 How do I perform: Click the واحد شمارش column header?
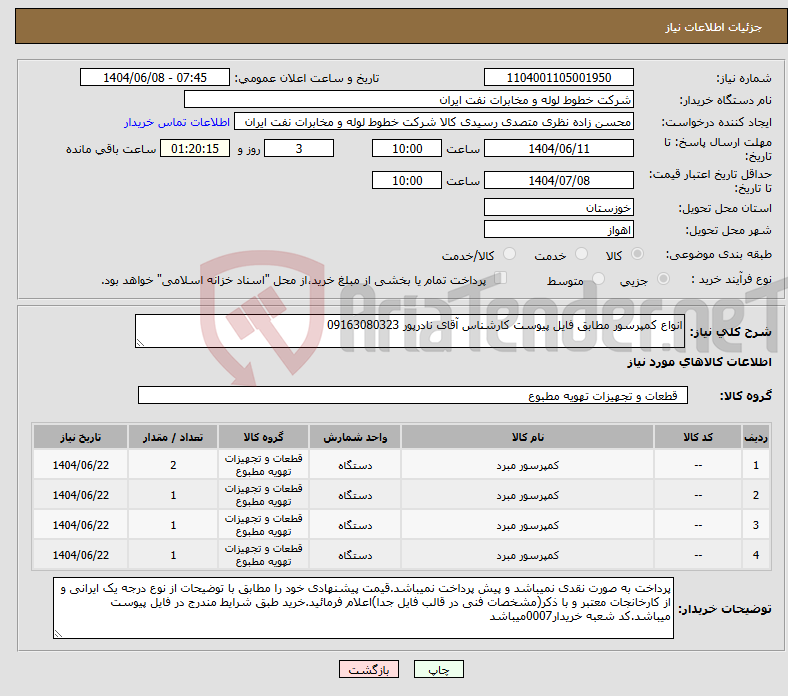point(355,437)
